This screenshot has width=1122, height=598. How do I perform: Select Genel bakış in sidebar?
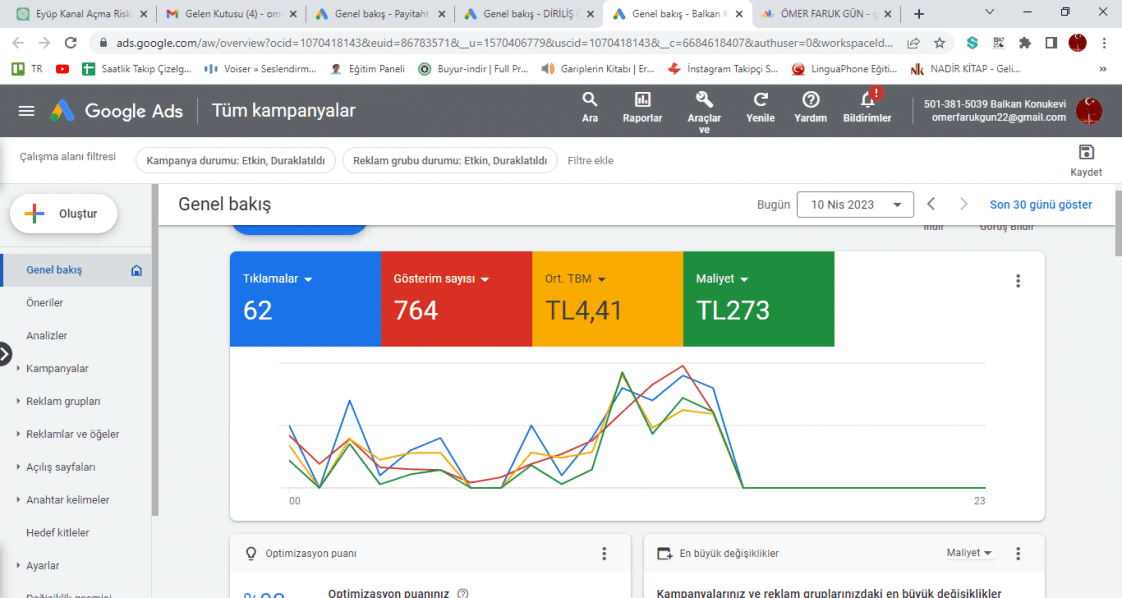[76, 270]
